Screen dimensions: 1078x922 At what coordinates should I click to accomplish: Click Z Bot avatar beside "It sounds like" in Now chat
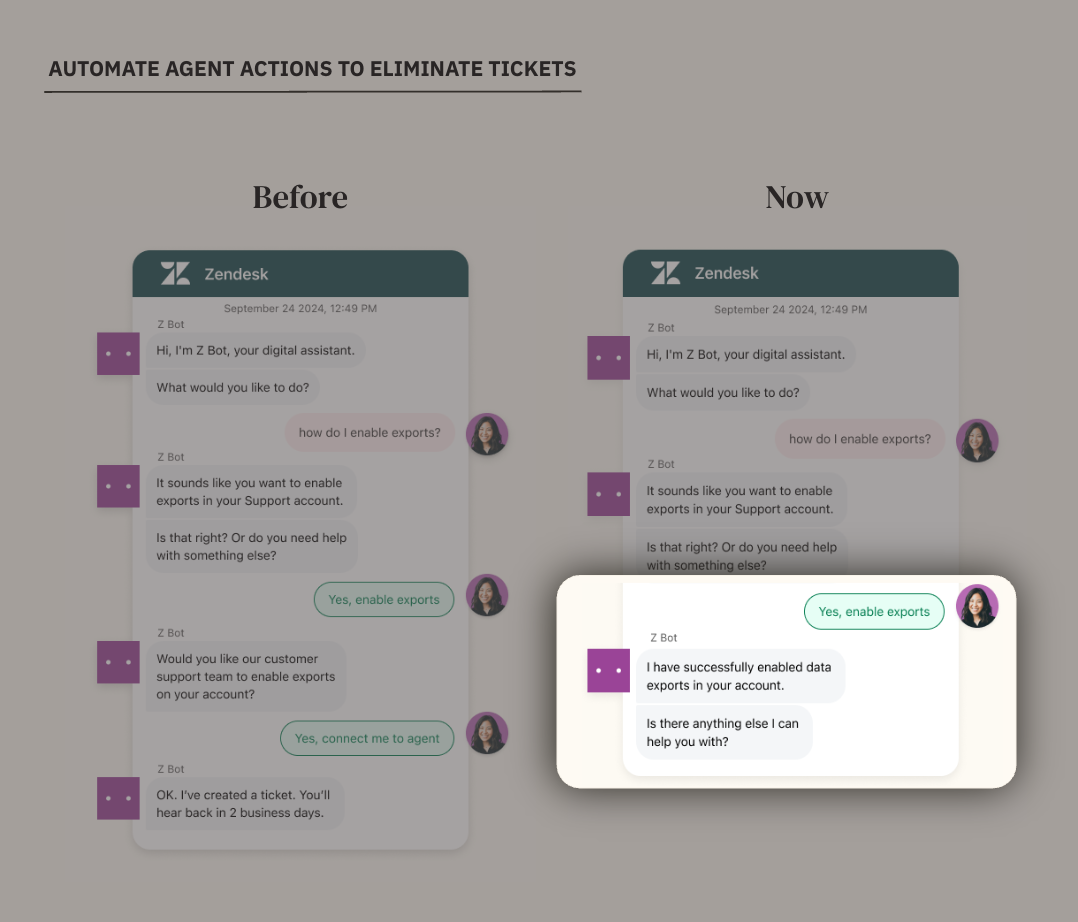click(x=608, y=494)
